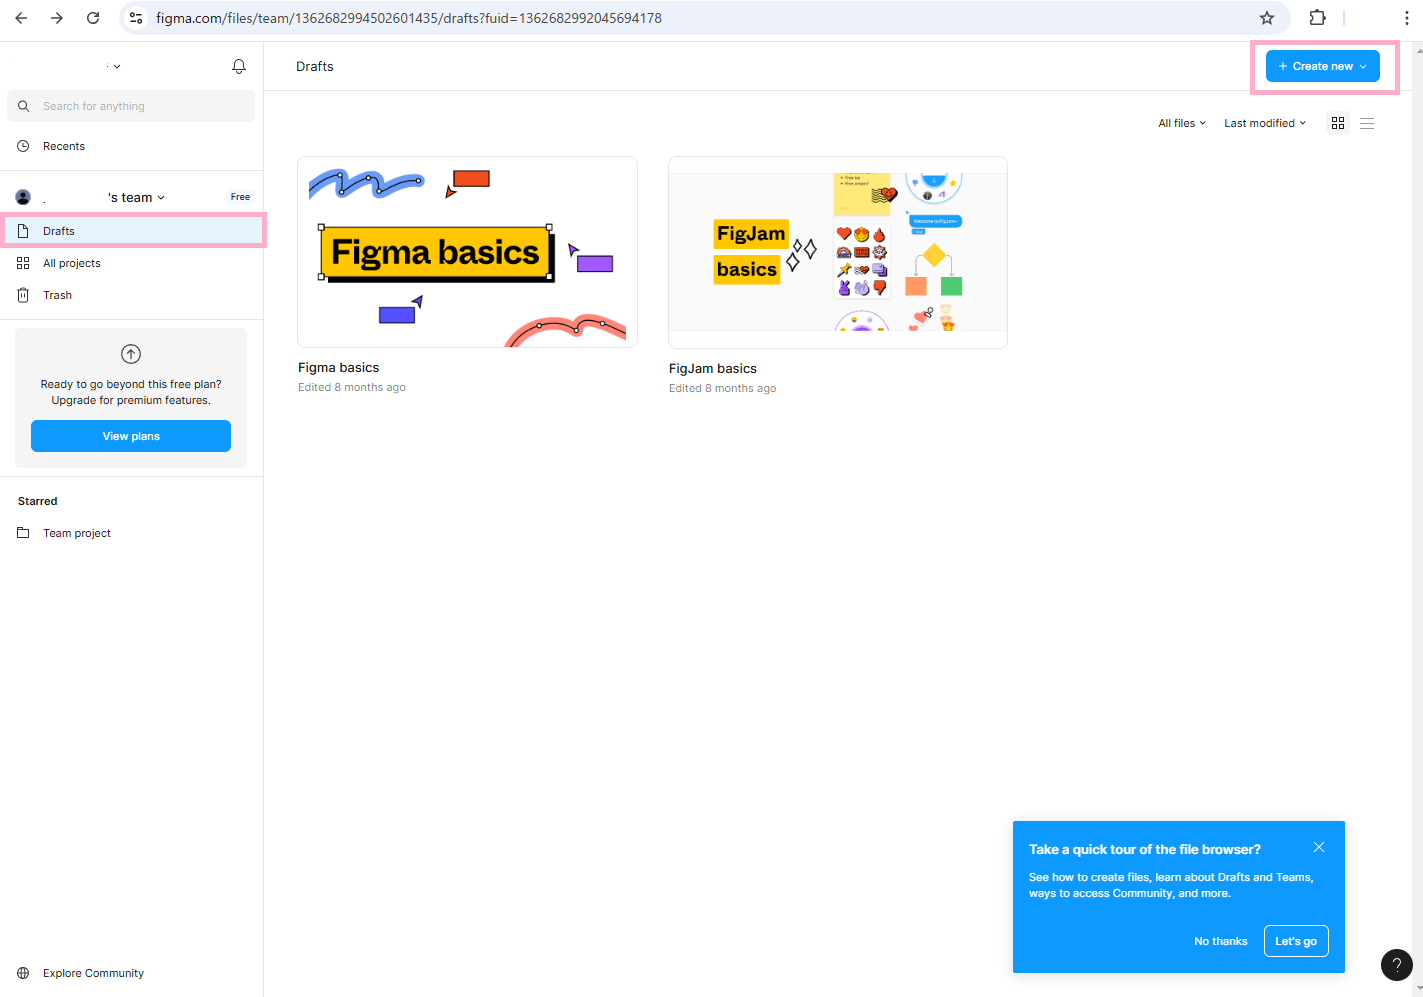Switch to list view icon
The width and height of the screenshot is (1423, 997).
(x=1367, y=123)
